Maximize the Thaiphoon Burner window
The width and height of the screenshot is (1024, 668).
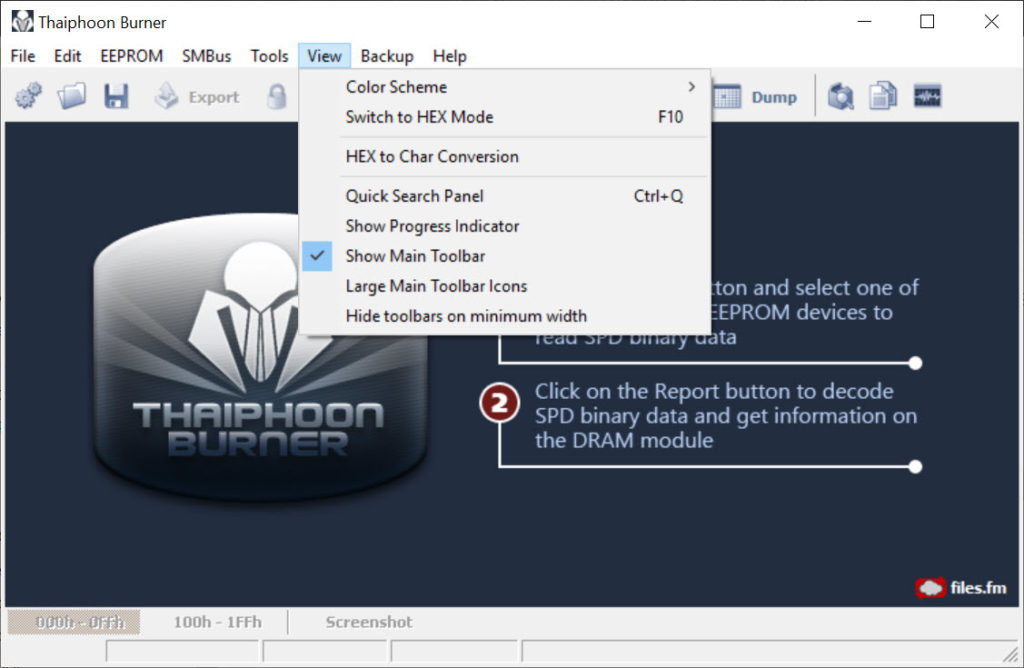point(927,22)
